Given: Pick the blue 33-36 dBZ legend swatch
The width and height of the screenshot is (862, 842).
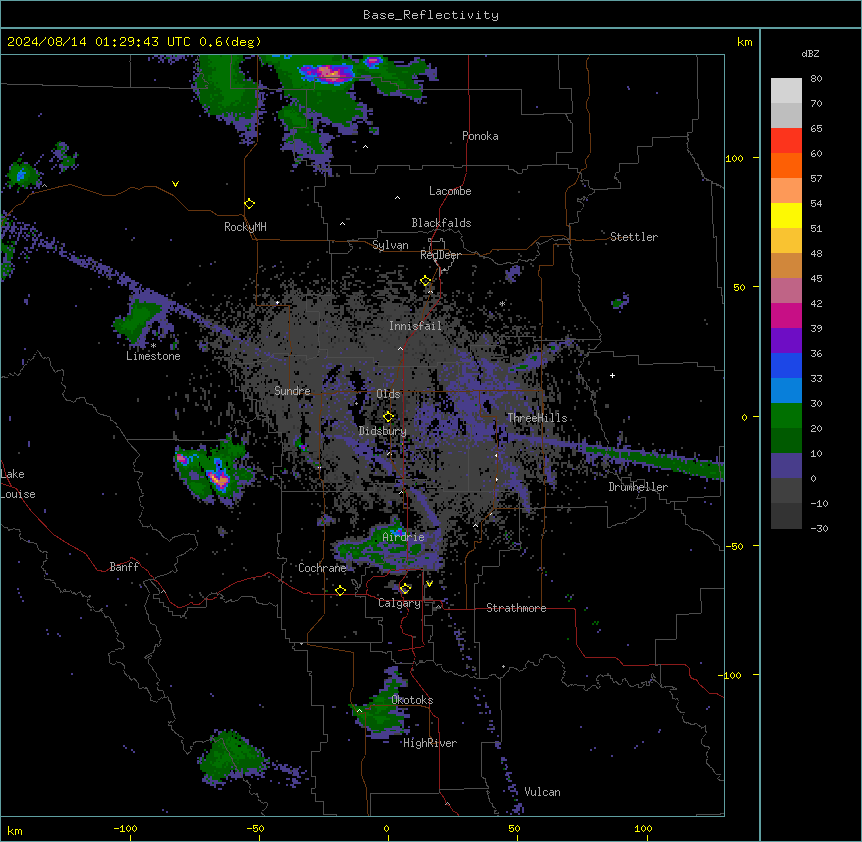Looking at the screenshot, I should point(786,365).
